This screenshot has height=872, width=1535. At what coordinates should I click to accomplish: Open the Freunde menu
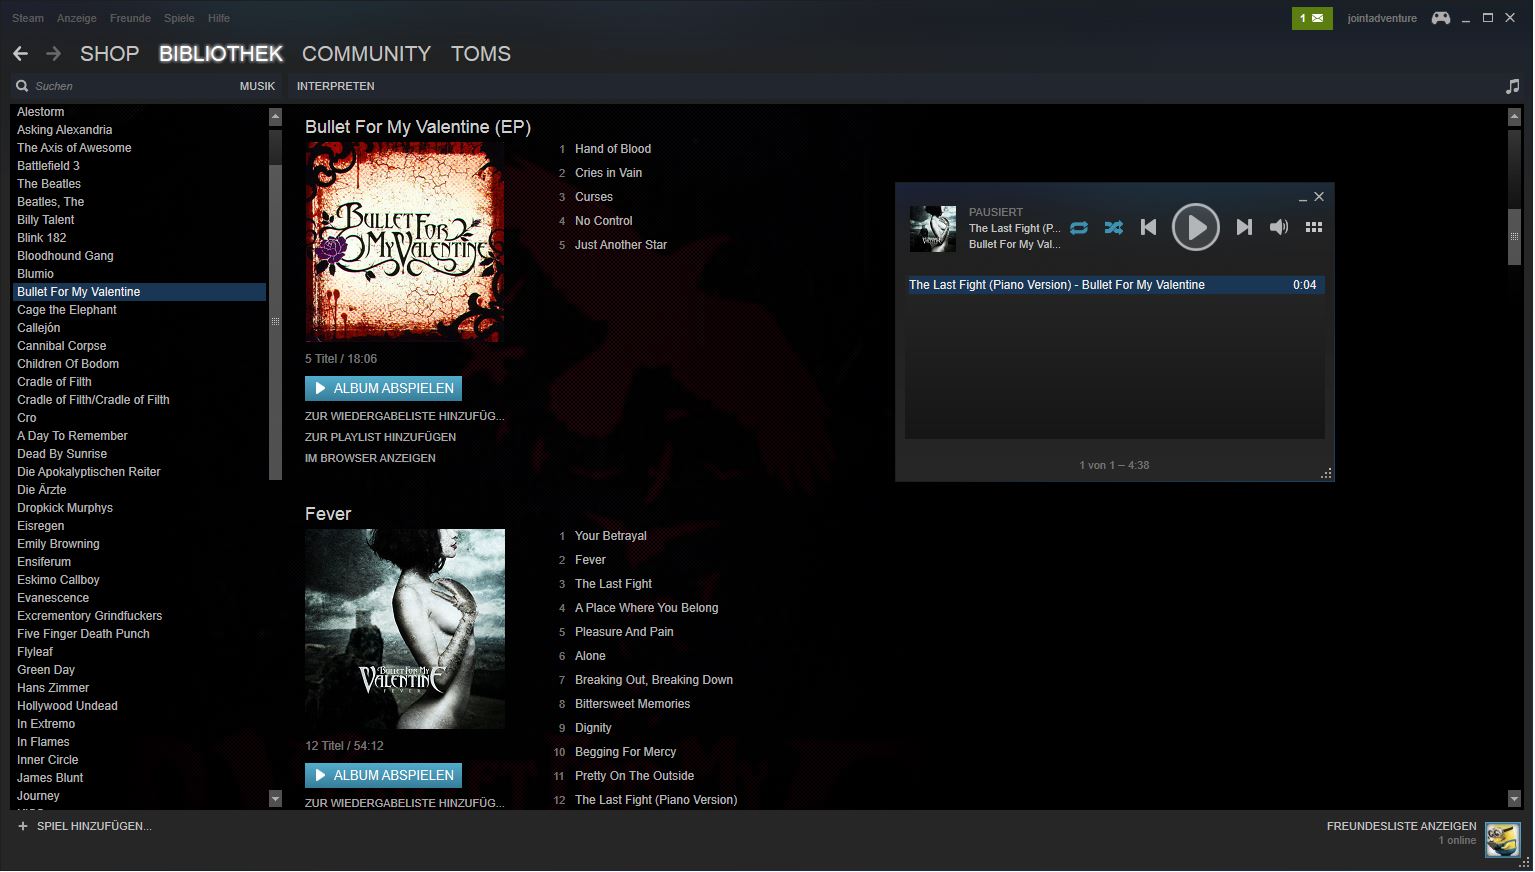tap(130, 18)
